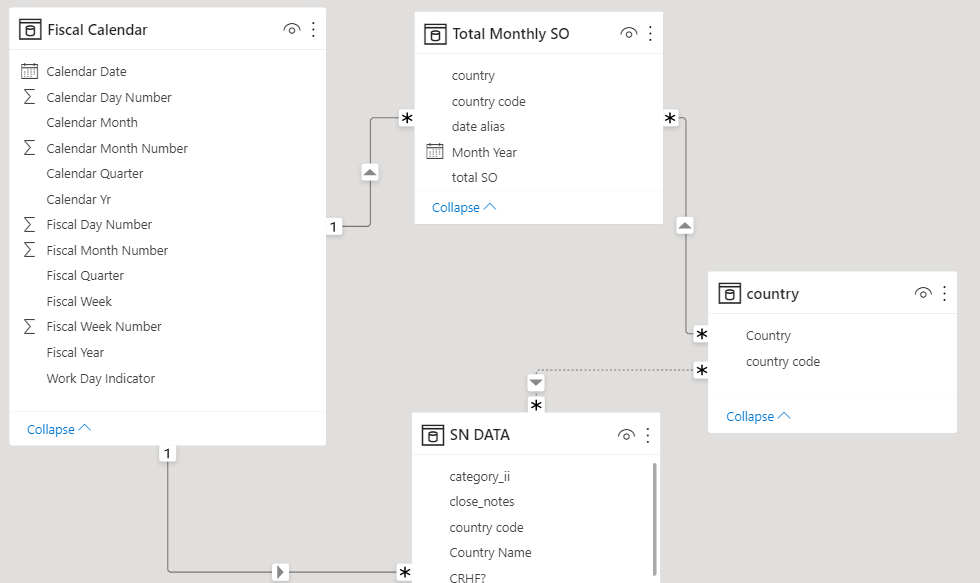This screenshot has width=980, height=583.
Task: Click the asterisk marker left of Total Monthly SO
Action: [407, 118]
